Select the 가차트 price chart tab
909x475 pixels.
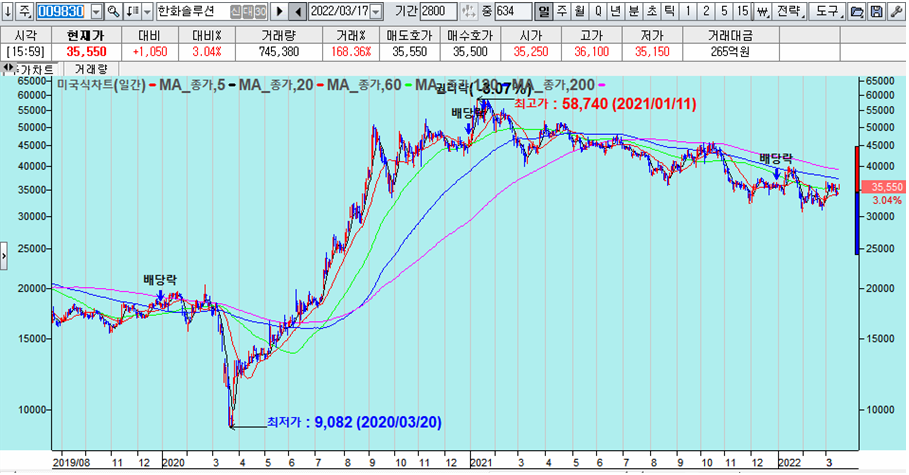tap(34, 69)
